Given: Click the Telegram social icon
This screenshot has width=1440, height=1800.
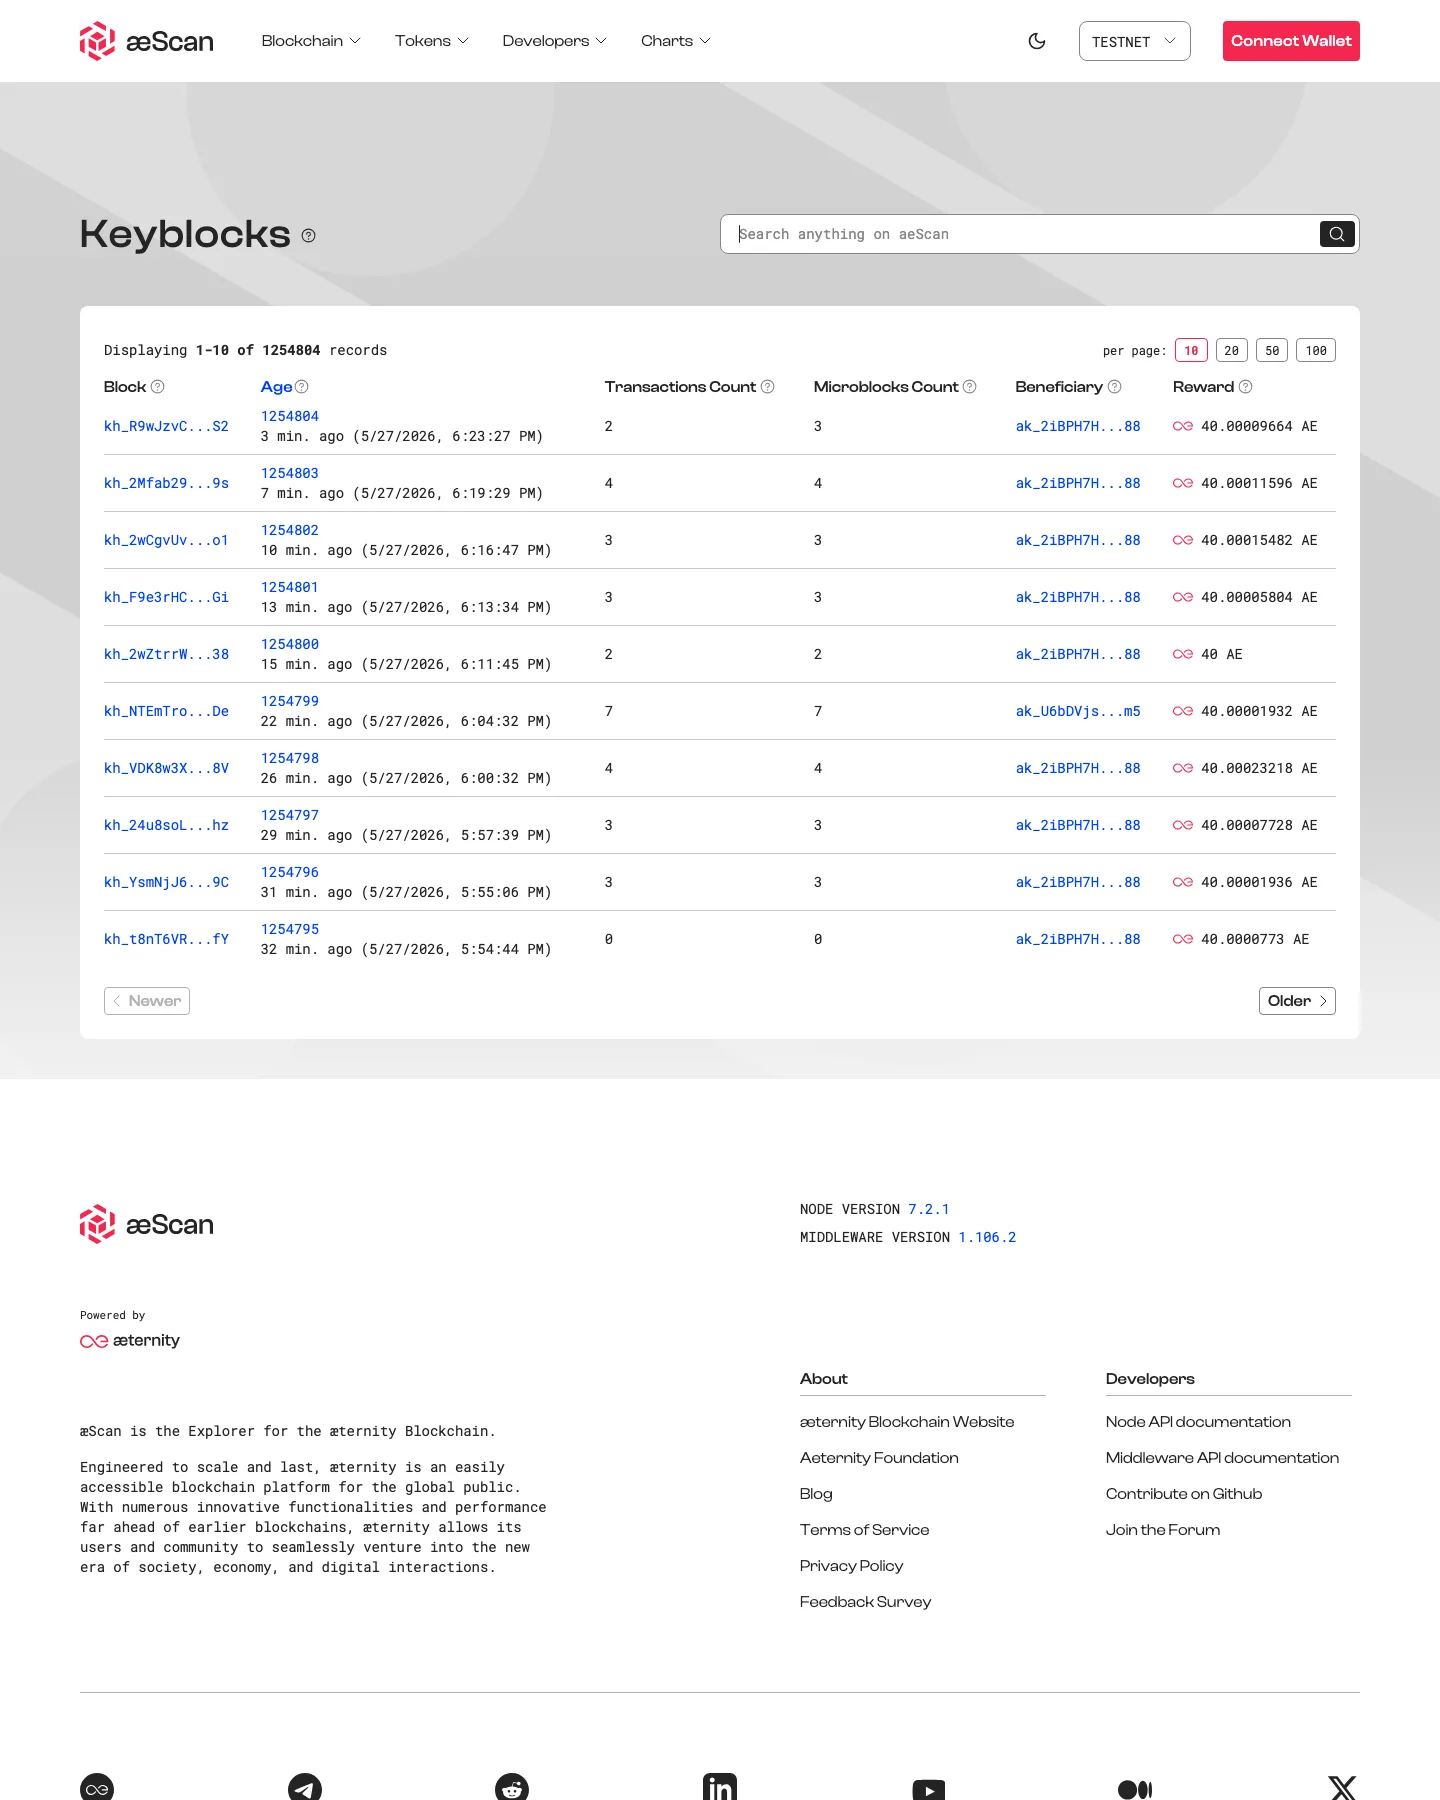Looking at the screenshot, I should (305, 1788).
